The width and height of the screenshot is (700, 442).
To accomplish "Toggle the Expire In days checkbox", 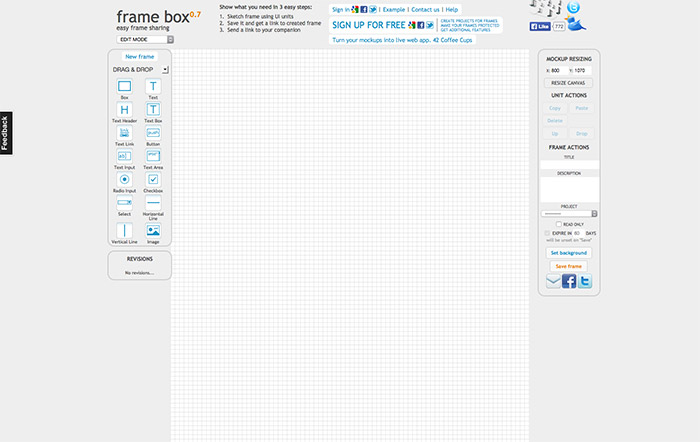I will point(546,233).
